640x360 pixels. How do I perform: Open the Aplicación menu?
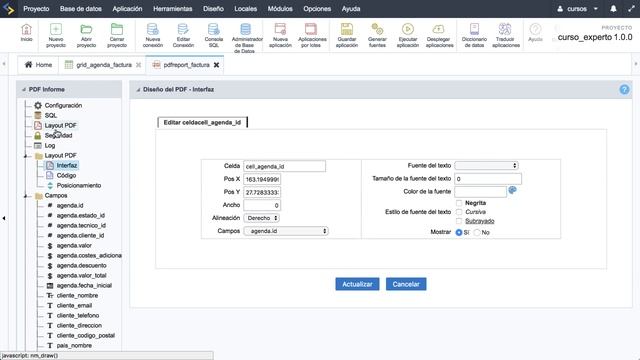coord(127,9)
